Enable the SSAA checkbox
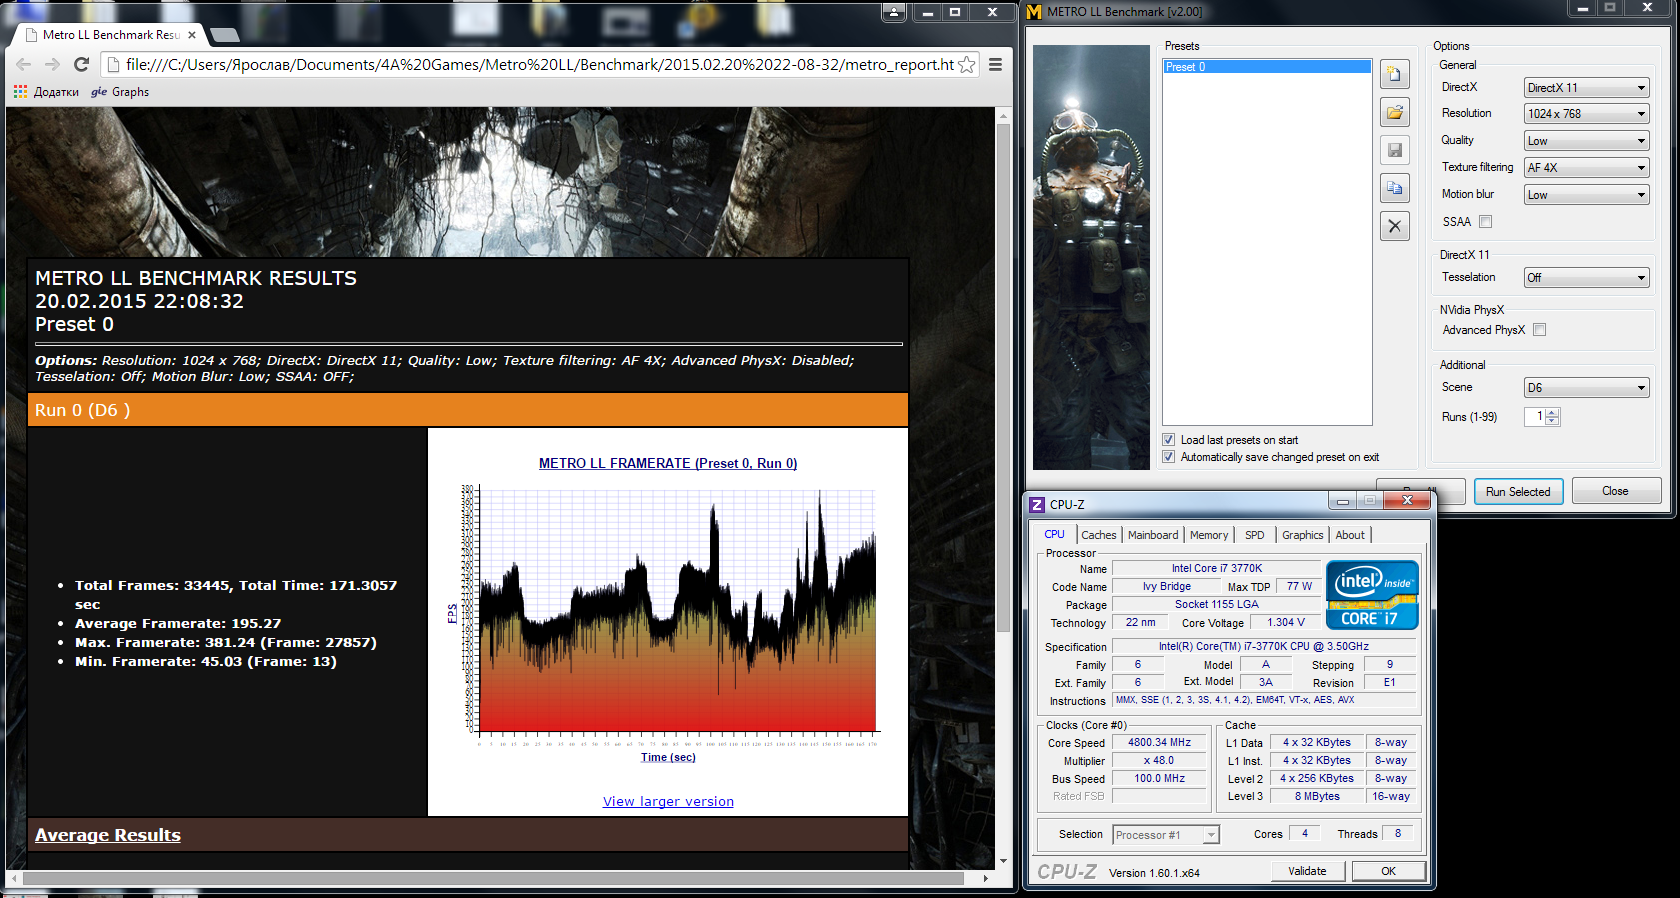Image resolution: width=1680 pixels, height=898 pixels. tap(1485, 222)
